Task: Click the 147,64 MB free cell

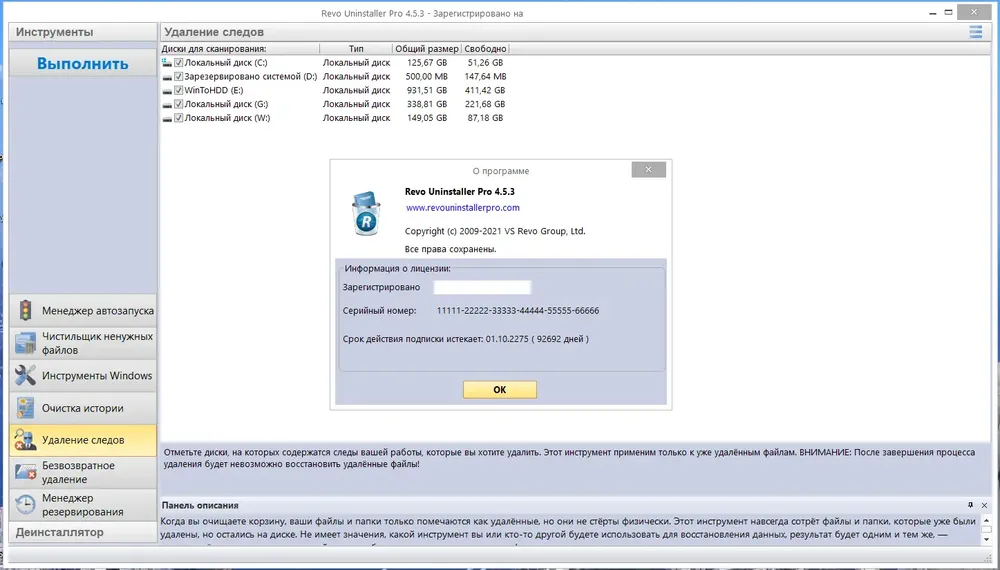Action: coord(485,77)
